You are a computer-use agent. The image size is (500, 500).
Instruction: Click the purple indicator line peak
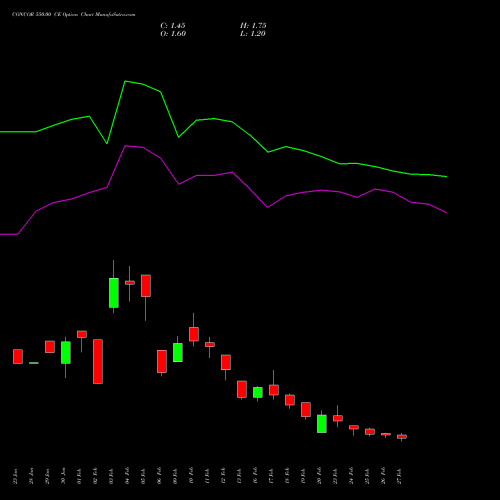click(126, 146)
